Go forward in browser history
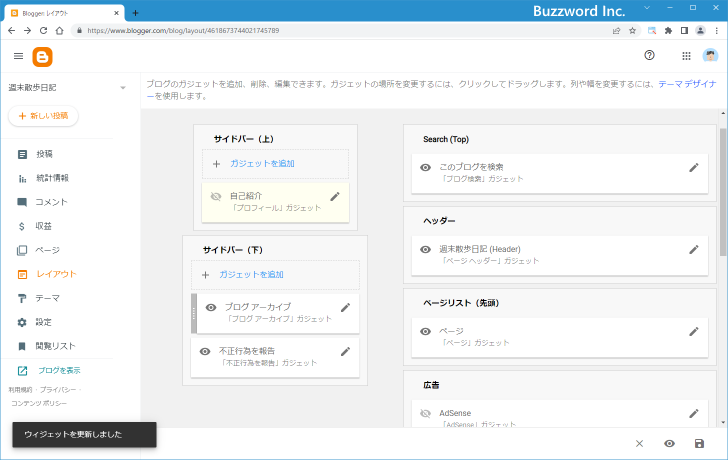This screenshot has width=728, height=460. tap(27, 31)
